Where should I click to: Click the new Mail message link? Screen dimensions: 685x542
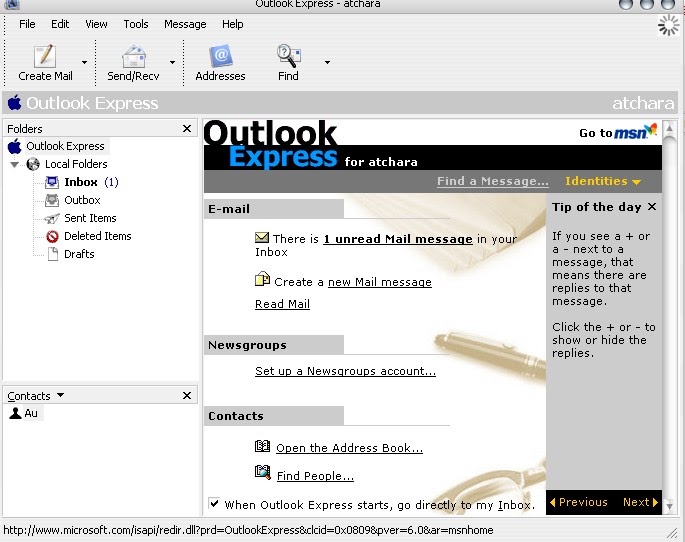(x=380, y=282)
